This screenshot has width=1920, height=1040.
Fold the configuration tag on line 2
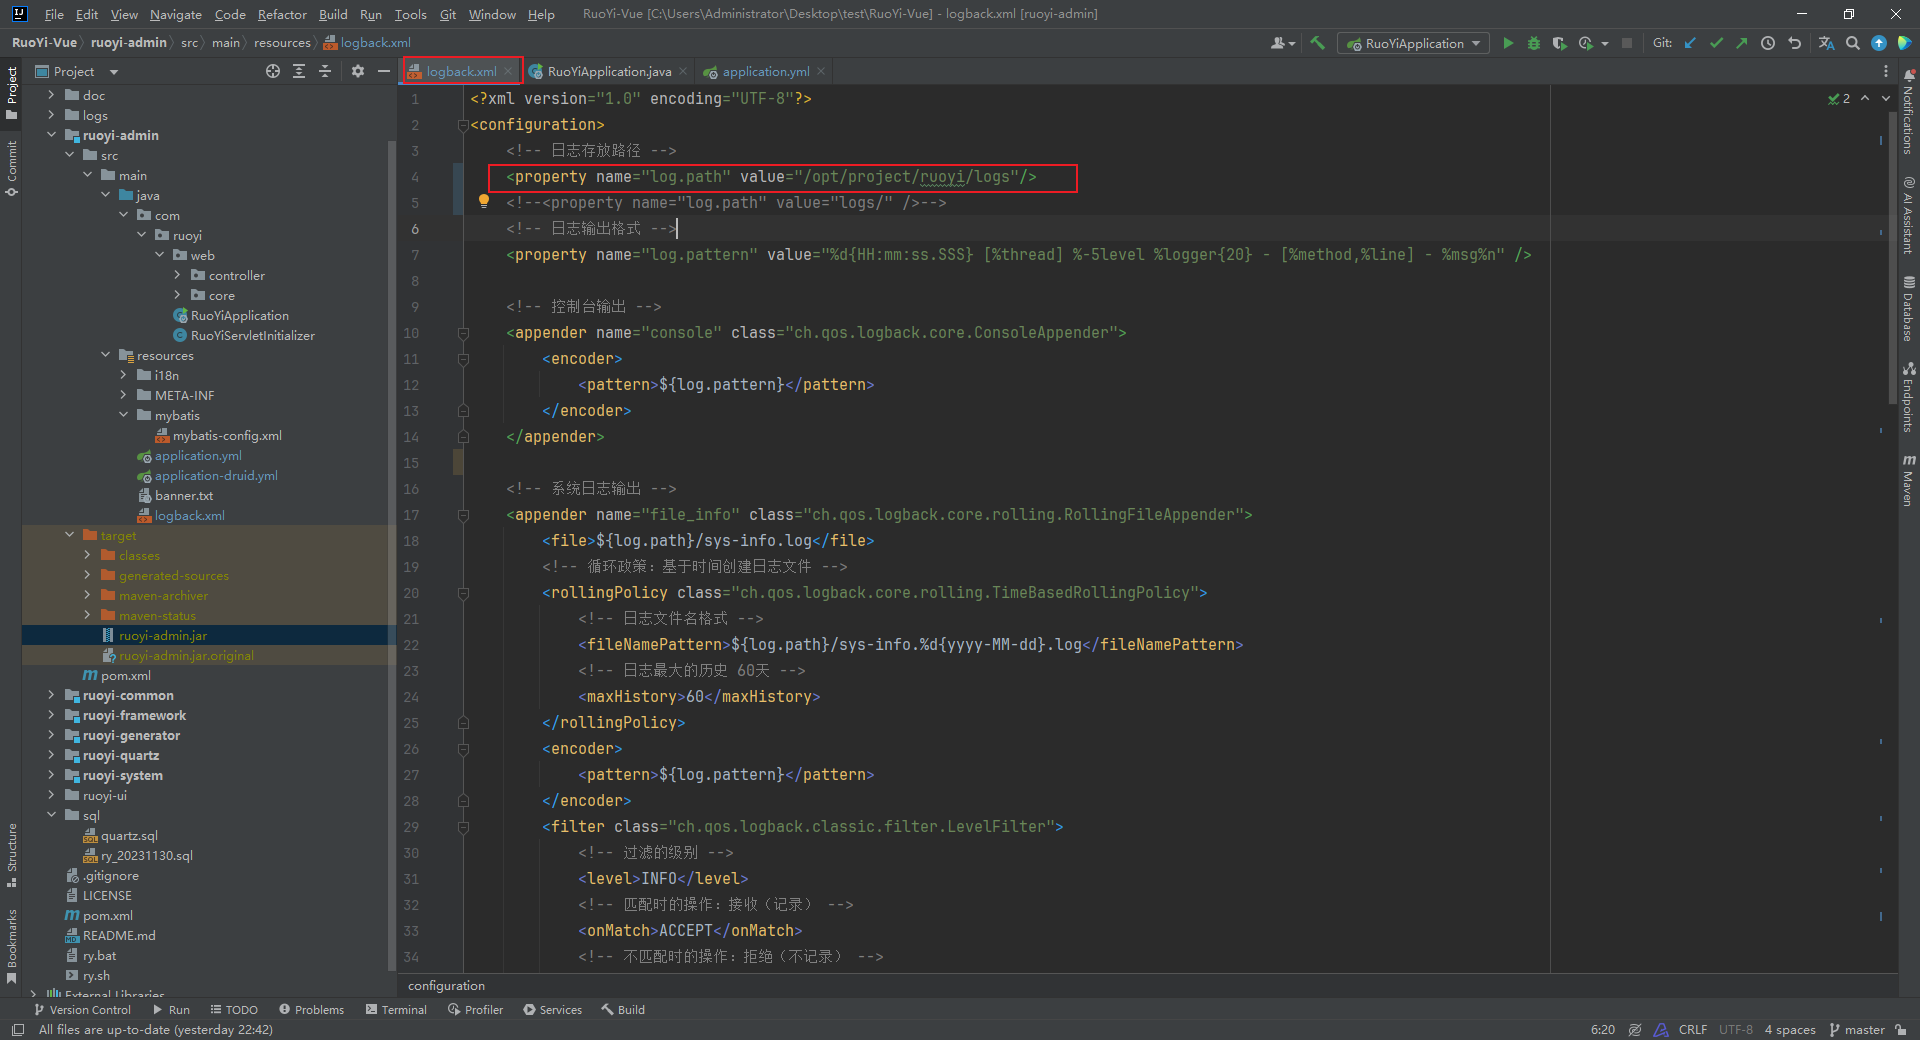pos(463,125)
